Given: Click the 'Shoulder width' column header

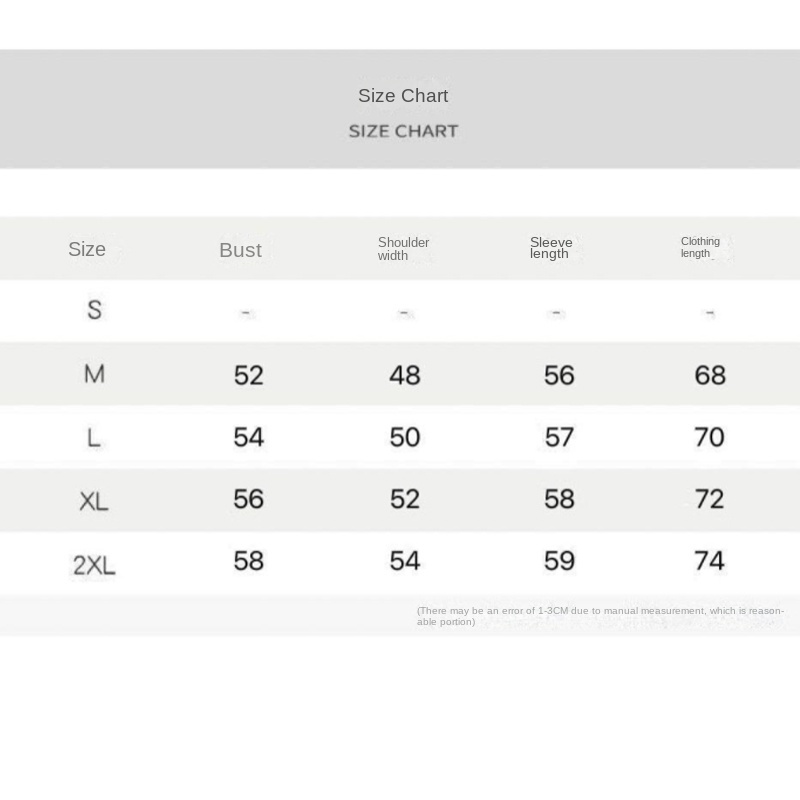Looking at the screenshot, I should tap(403, 249).
